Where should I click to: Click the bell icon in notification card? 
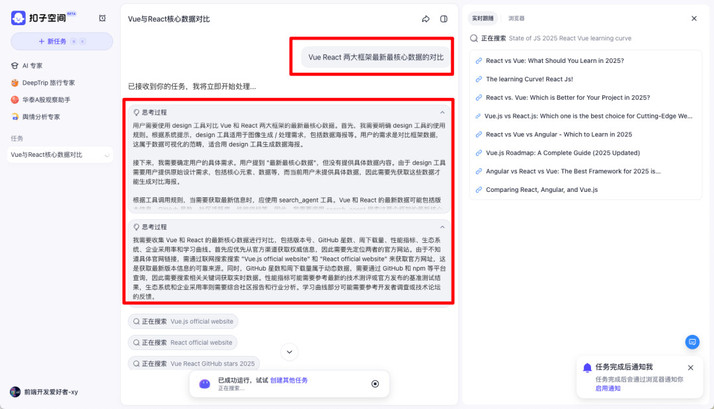587,368
